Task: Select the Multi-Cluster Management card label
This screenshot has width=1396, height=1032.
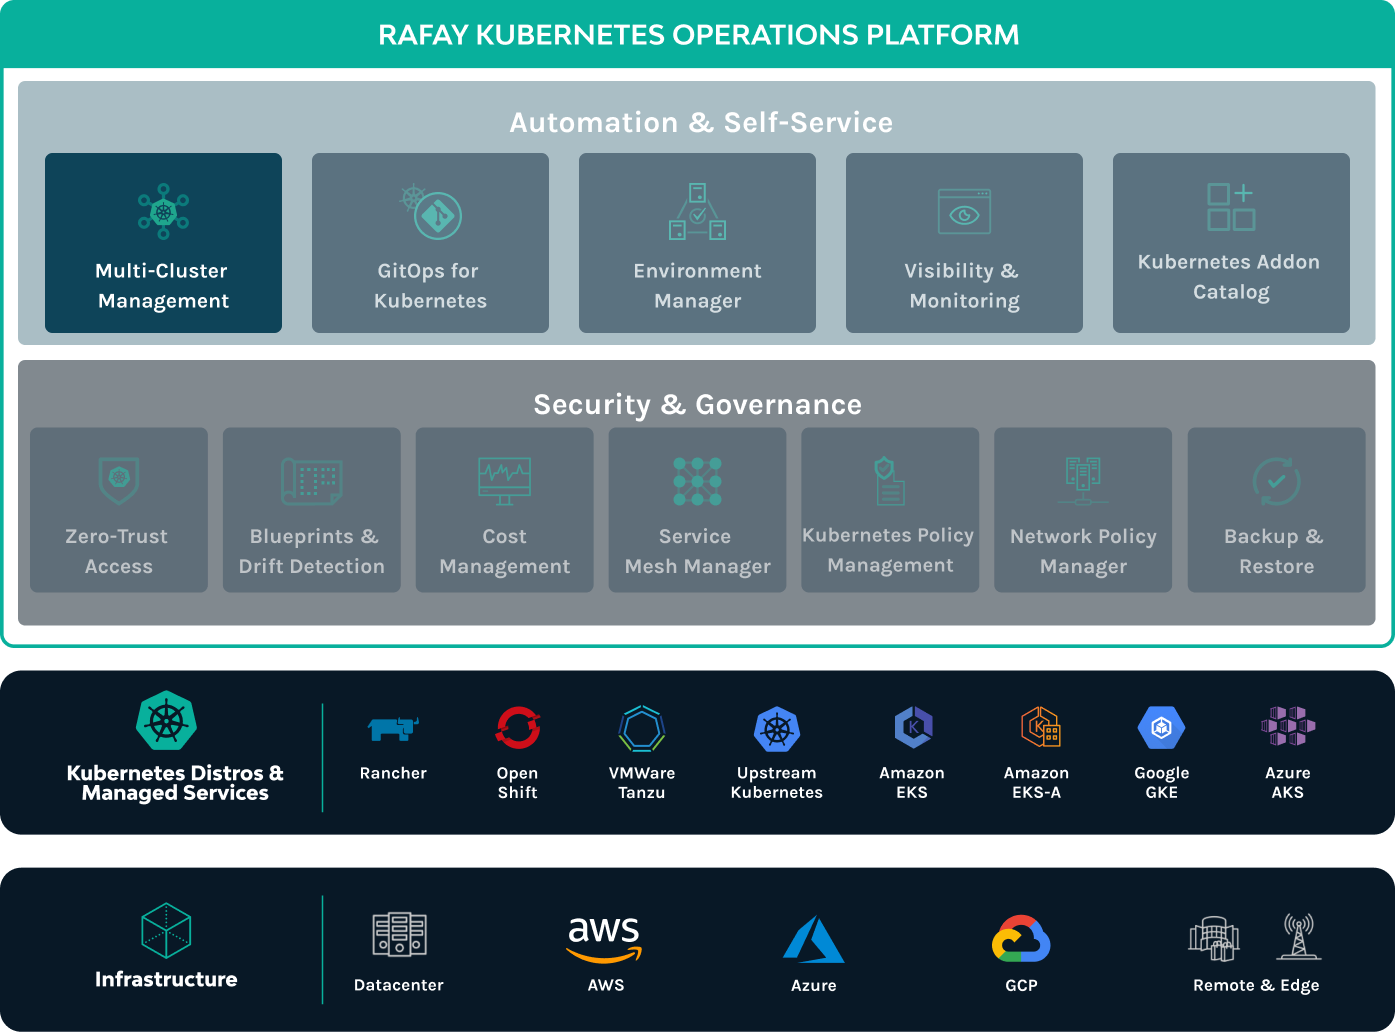Action: click(163, 286)
